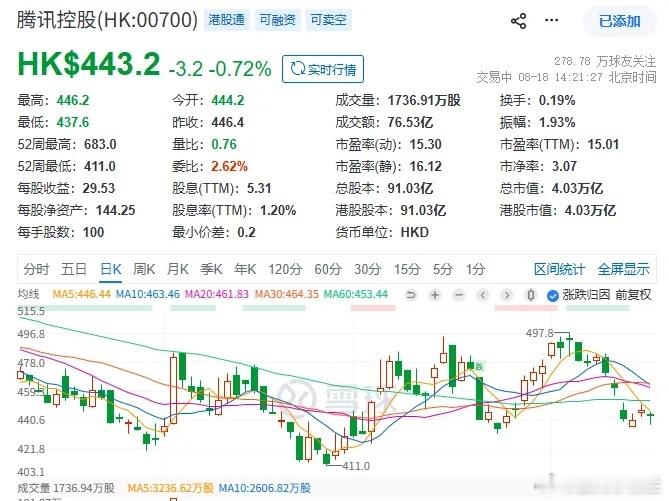Image resolution: width=669 pixels, height=501 pixels.
Task: Switch to 15分 interval tab
Action: click(407, 269)
